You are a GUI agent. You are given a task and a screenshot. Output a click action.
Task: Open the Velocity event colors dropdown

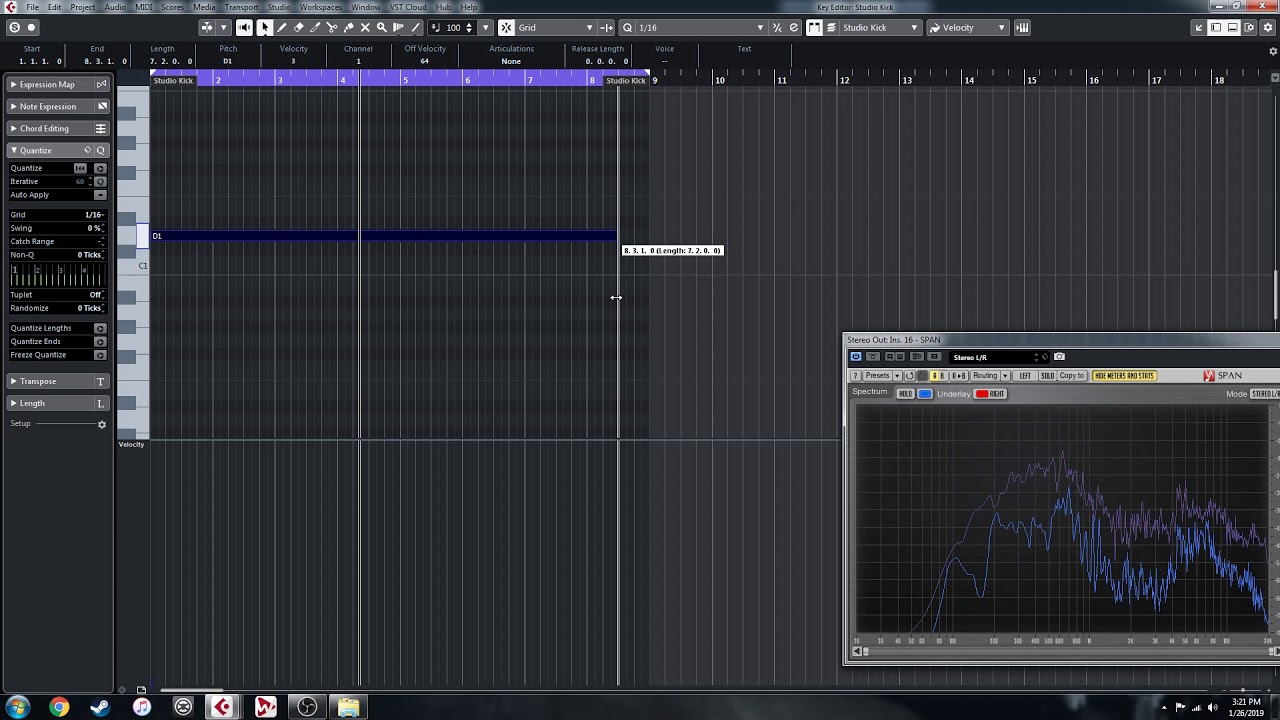click(x=968, y=28)
